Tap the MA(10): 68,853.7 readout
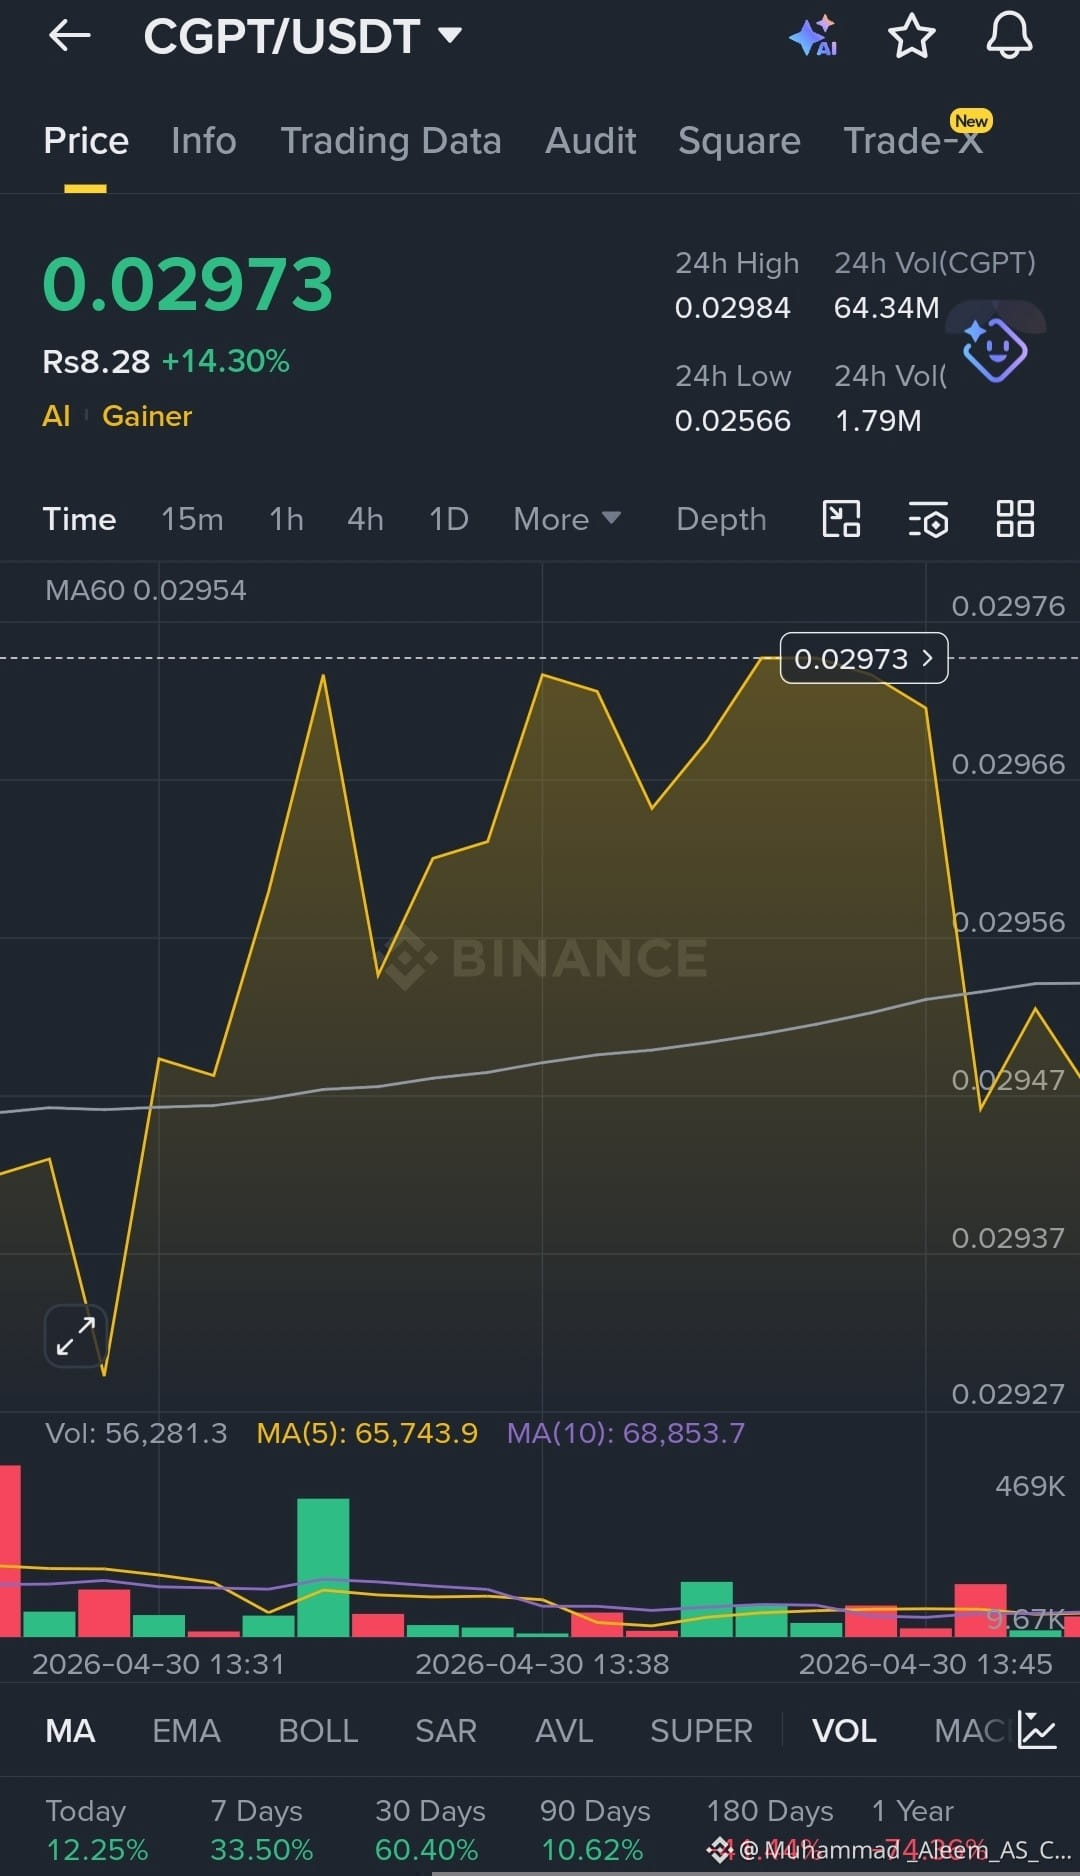Viewport: 1080px width, 1876px height. [626, 1433]
